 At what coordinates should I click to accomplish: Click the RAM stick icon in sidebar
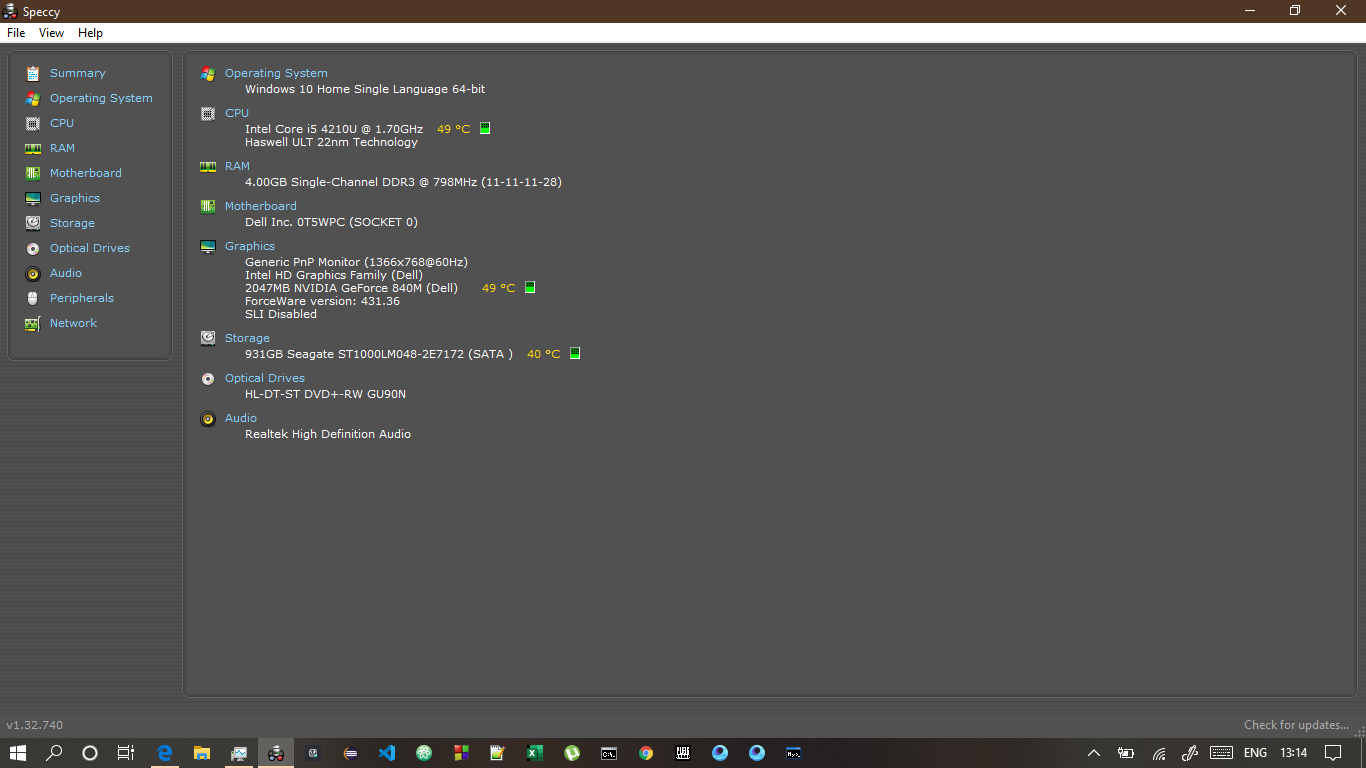(33, 148)
